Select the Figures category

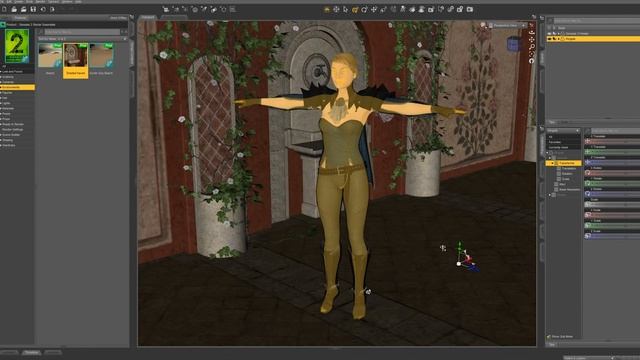pos(7,93)
